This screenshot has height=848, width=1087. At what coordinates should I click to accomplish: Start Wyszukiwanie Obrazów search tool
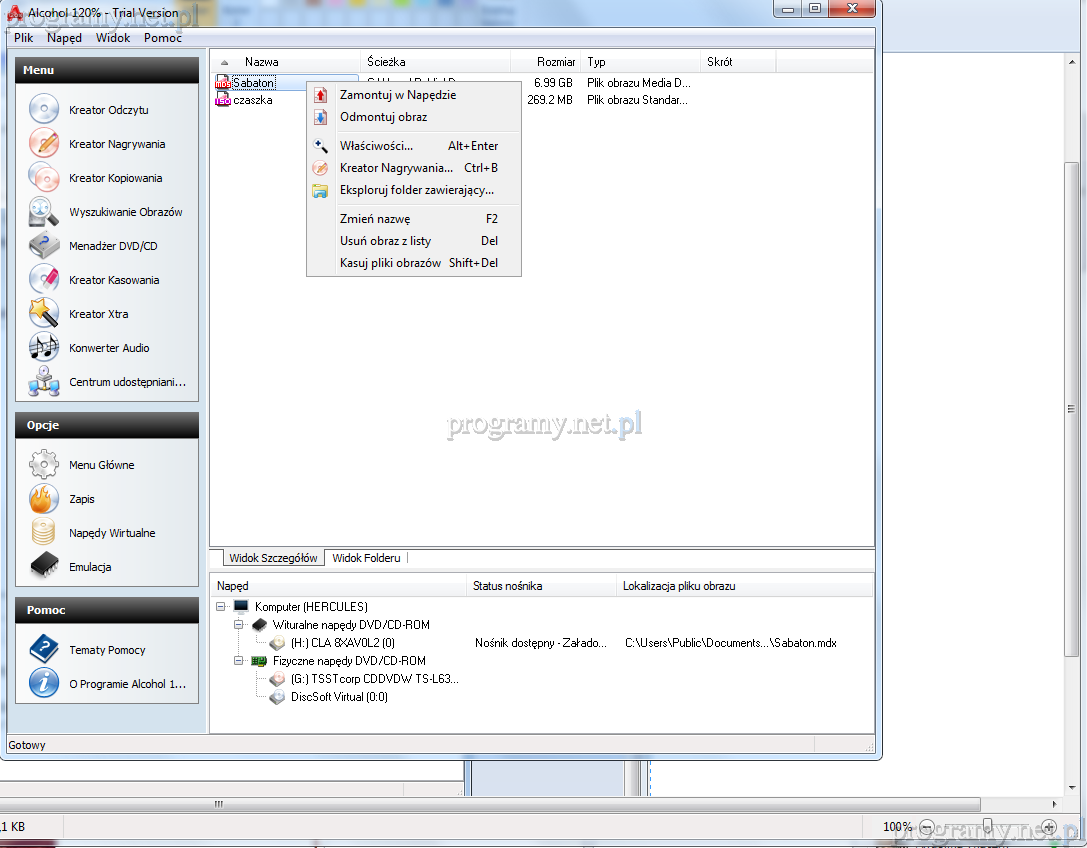[x=44, y=212]
